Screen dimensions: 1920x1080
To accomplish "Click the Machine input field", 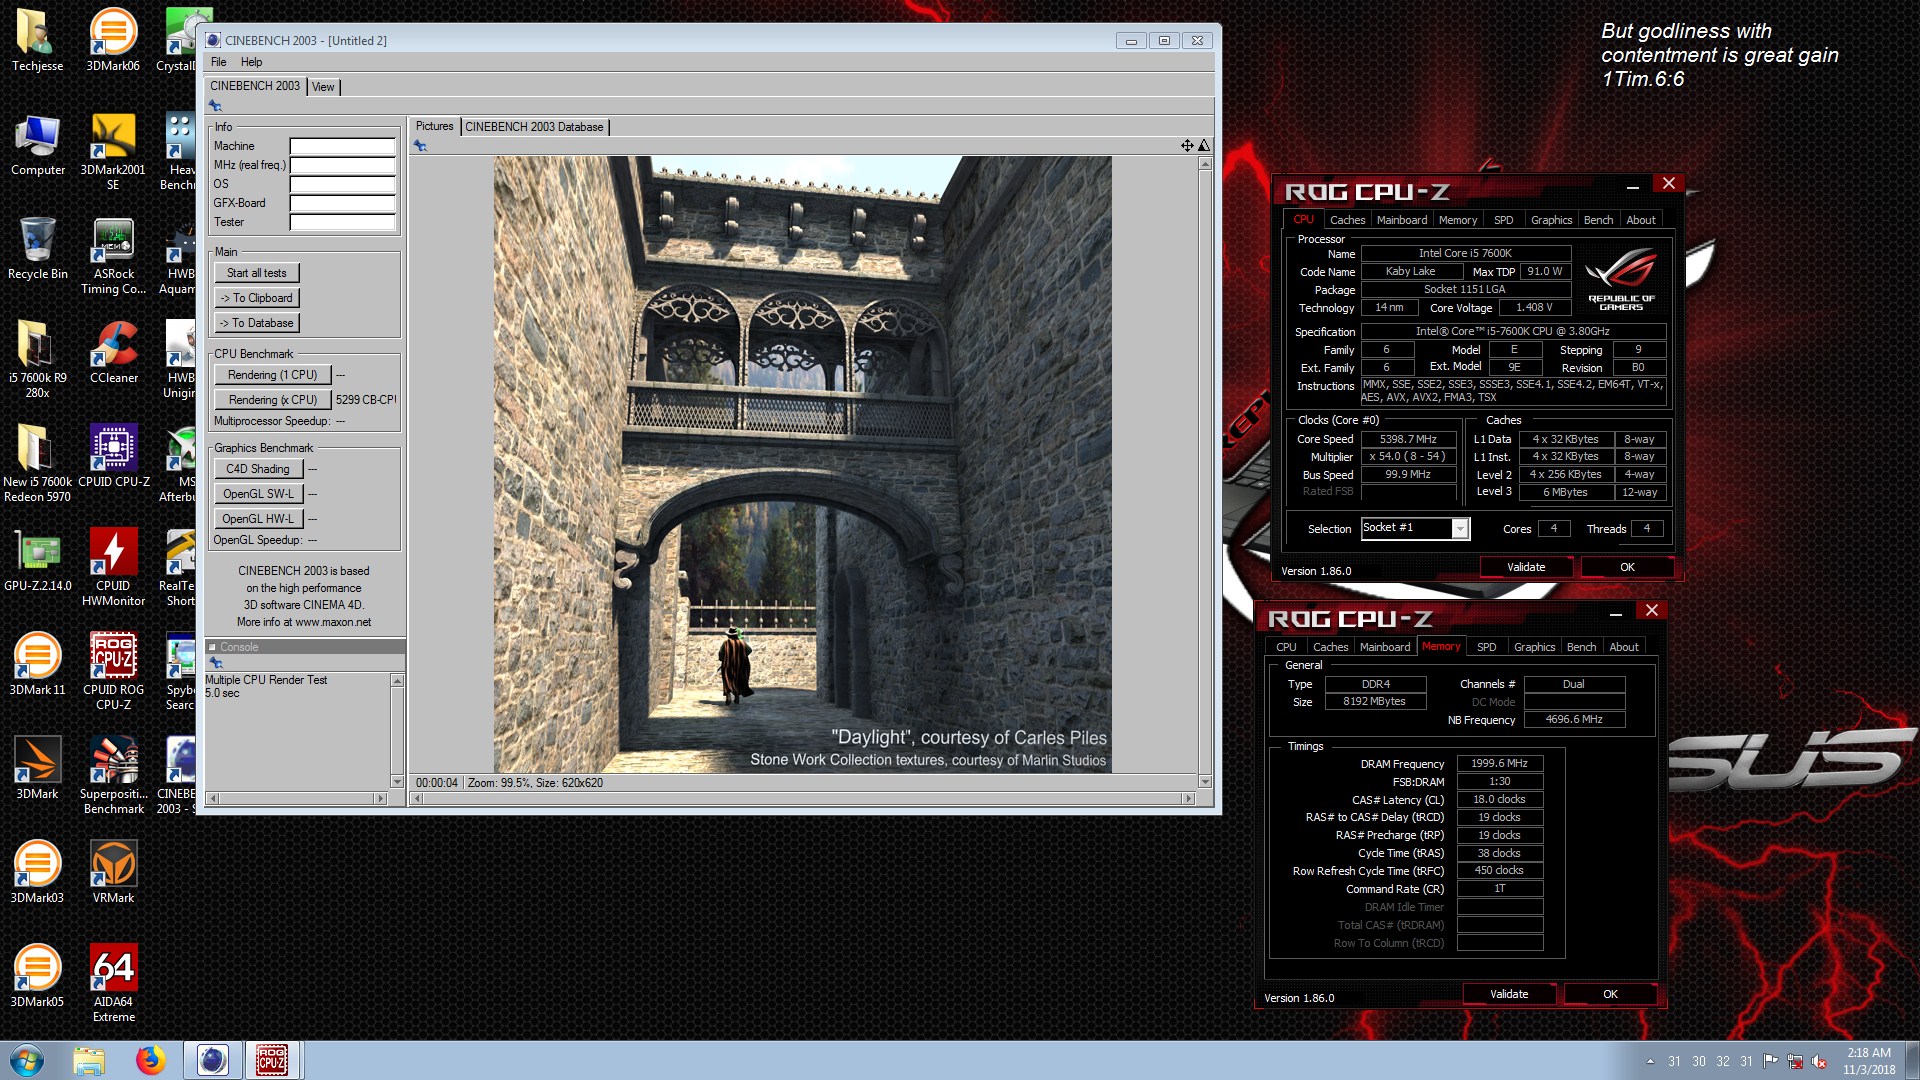I will (342, 146).
